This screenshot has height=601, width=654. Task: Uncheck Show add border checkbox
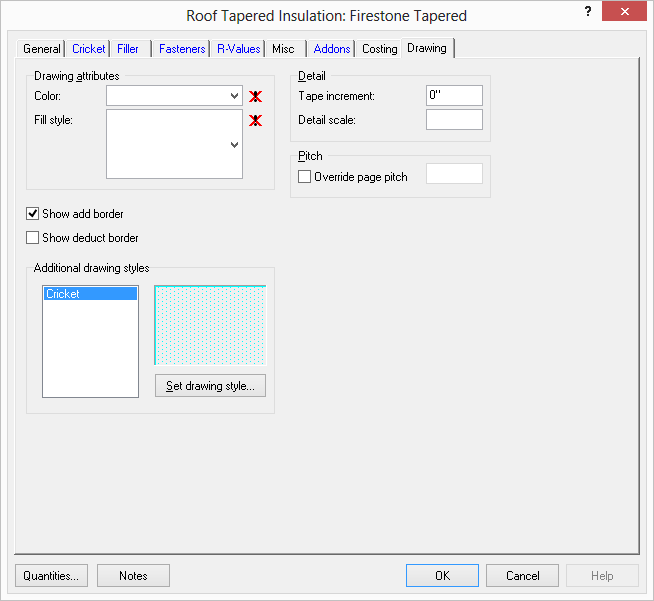click(x=33, y=214)
